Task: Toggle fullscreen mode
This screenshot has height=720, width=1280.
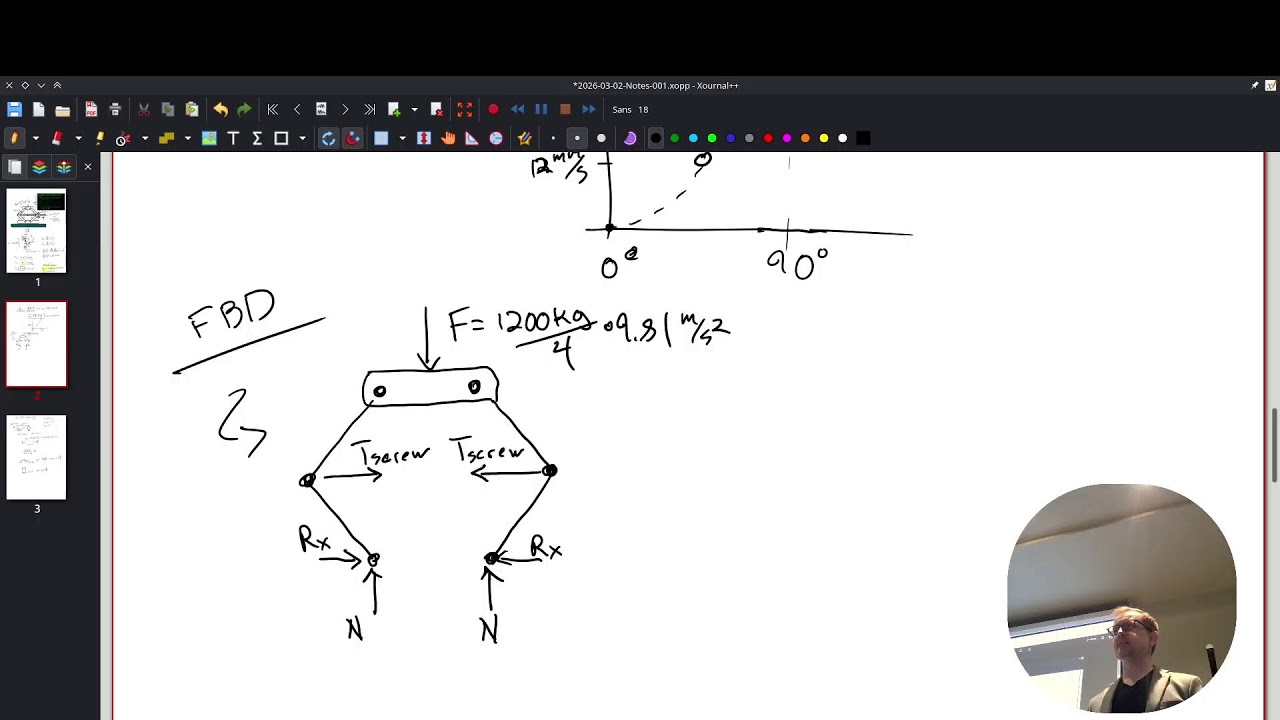Action: tap(464, 109)
